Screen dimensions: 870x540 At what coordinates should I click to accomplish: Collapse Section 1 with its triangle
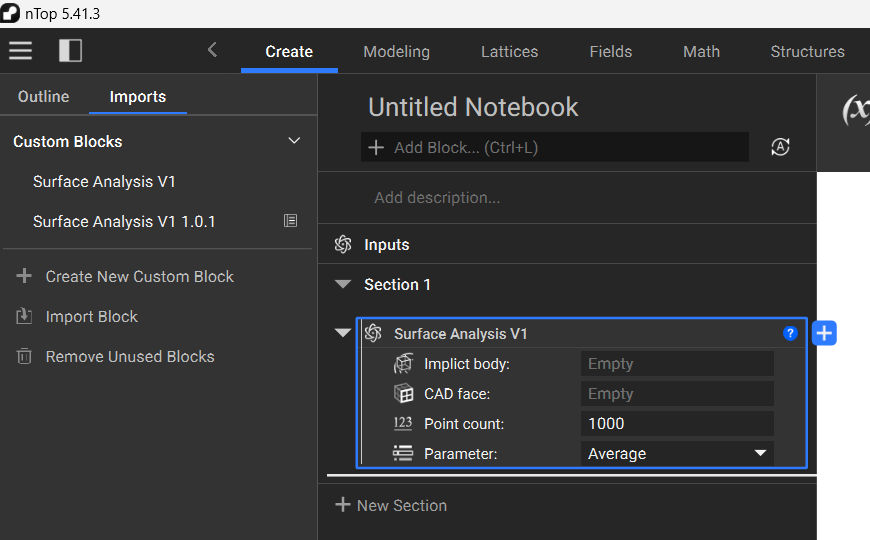[343, 284]
